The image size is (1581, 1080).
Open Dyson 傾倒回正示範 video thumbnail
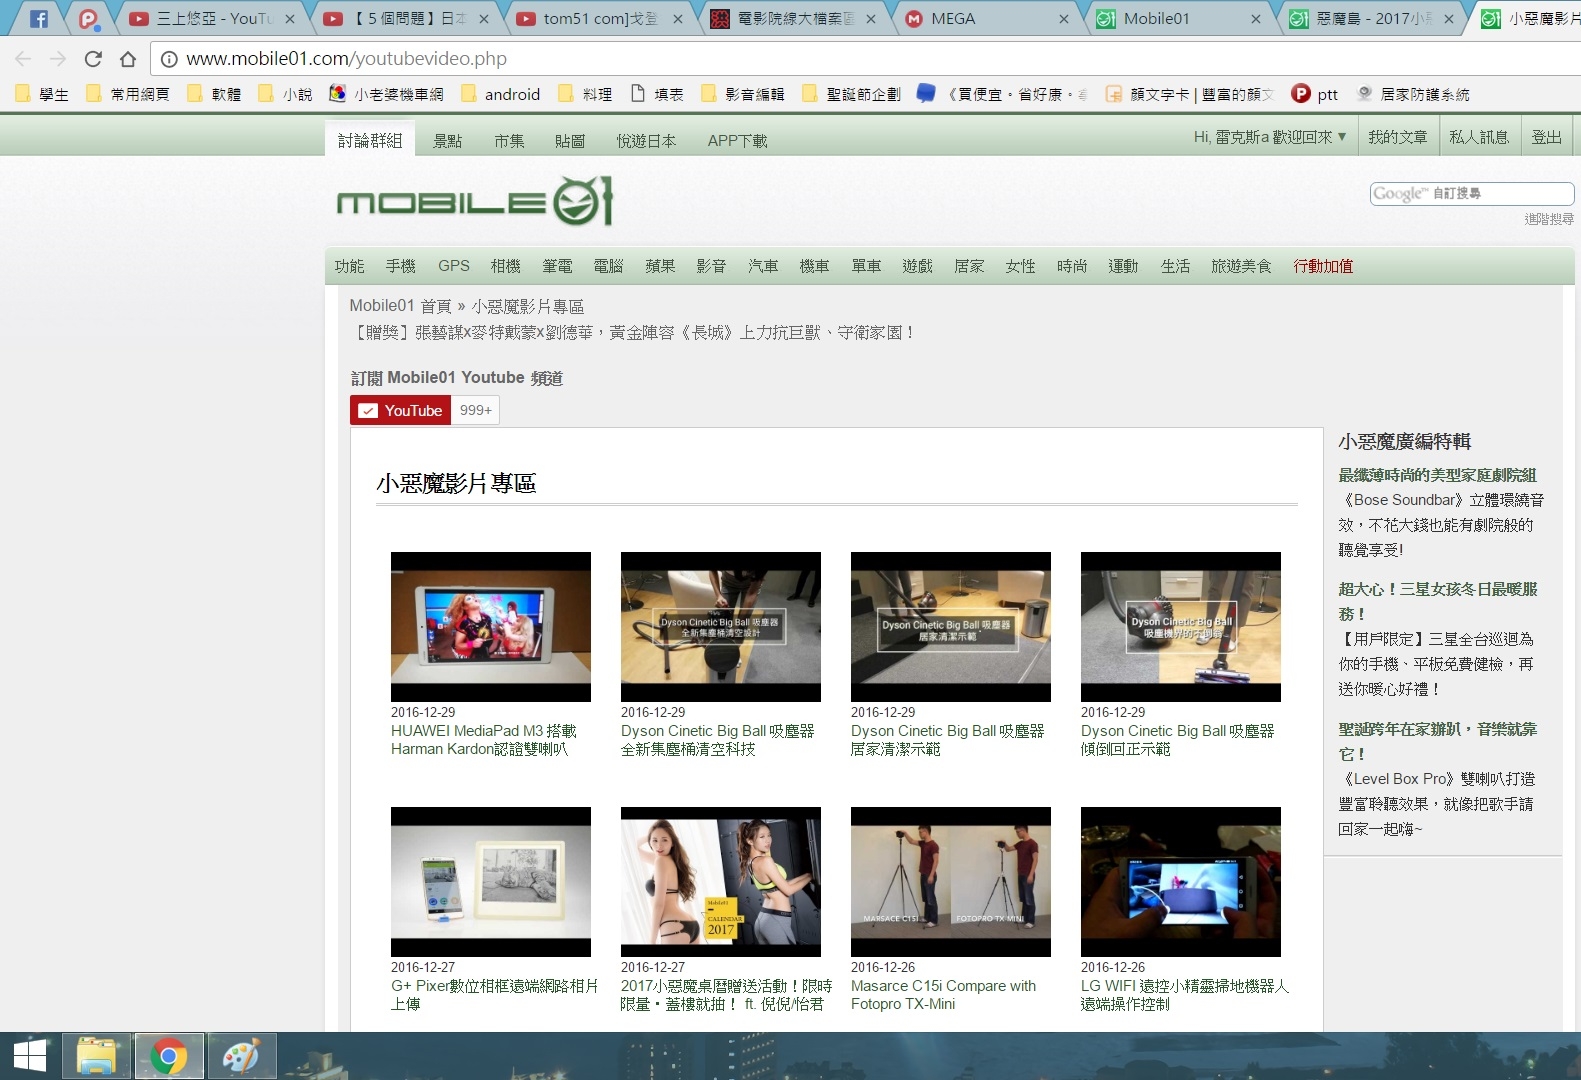click(x=1181, y=627)
